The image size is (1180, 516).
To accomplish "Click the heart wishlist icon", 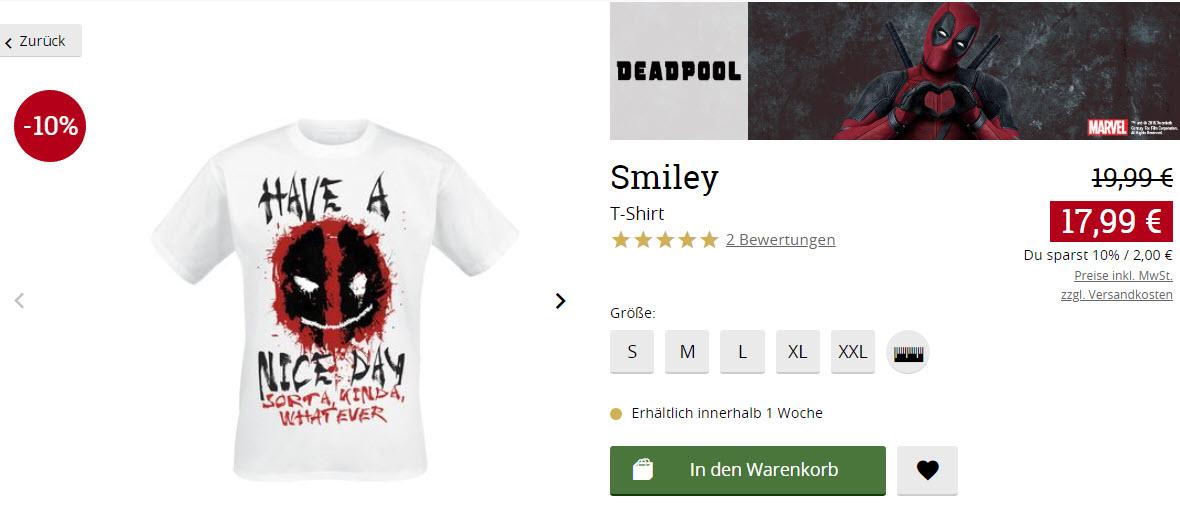I will [927, 470].
